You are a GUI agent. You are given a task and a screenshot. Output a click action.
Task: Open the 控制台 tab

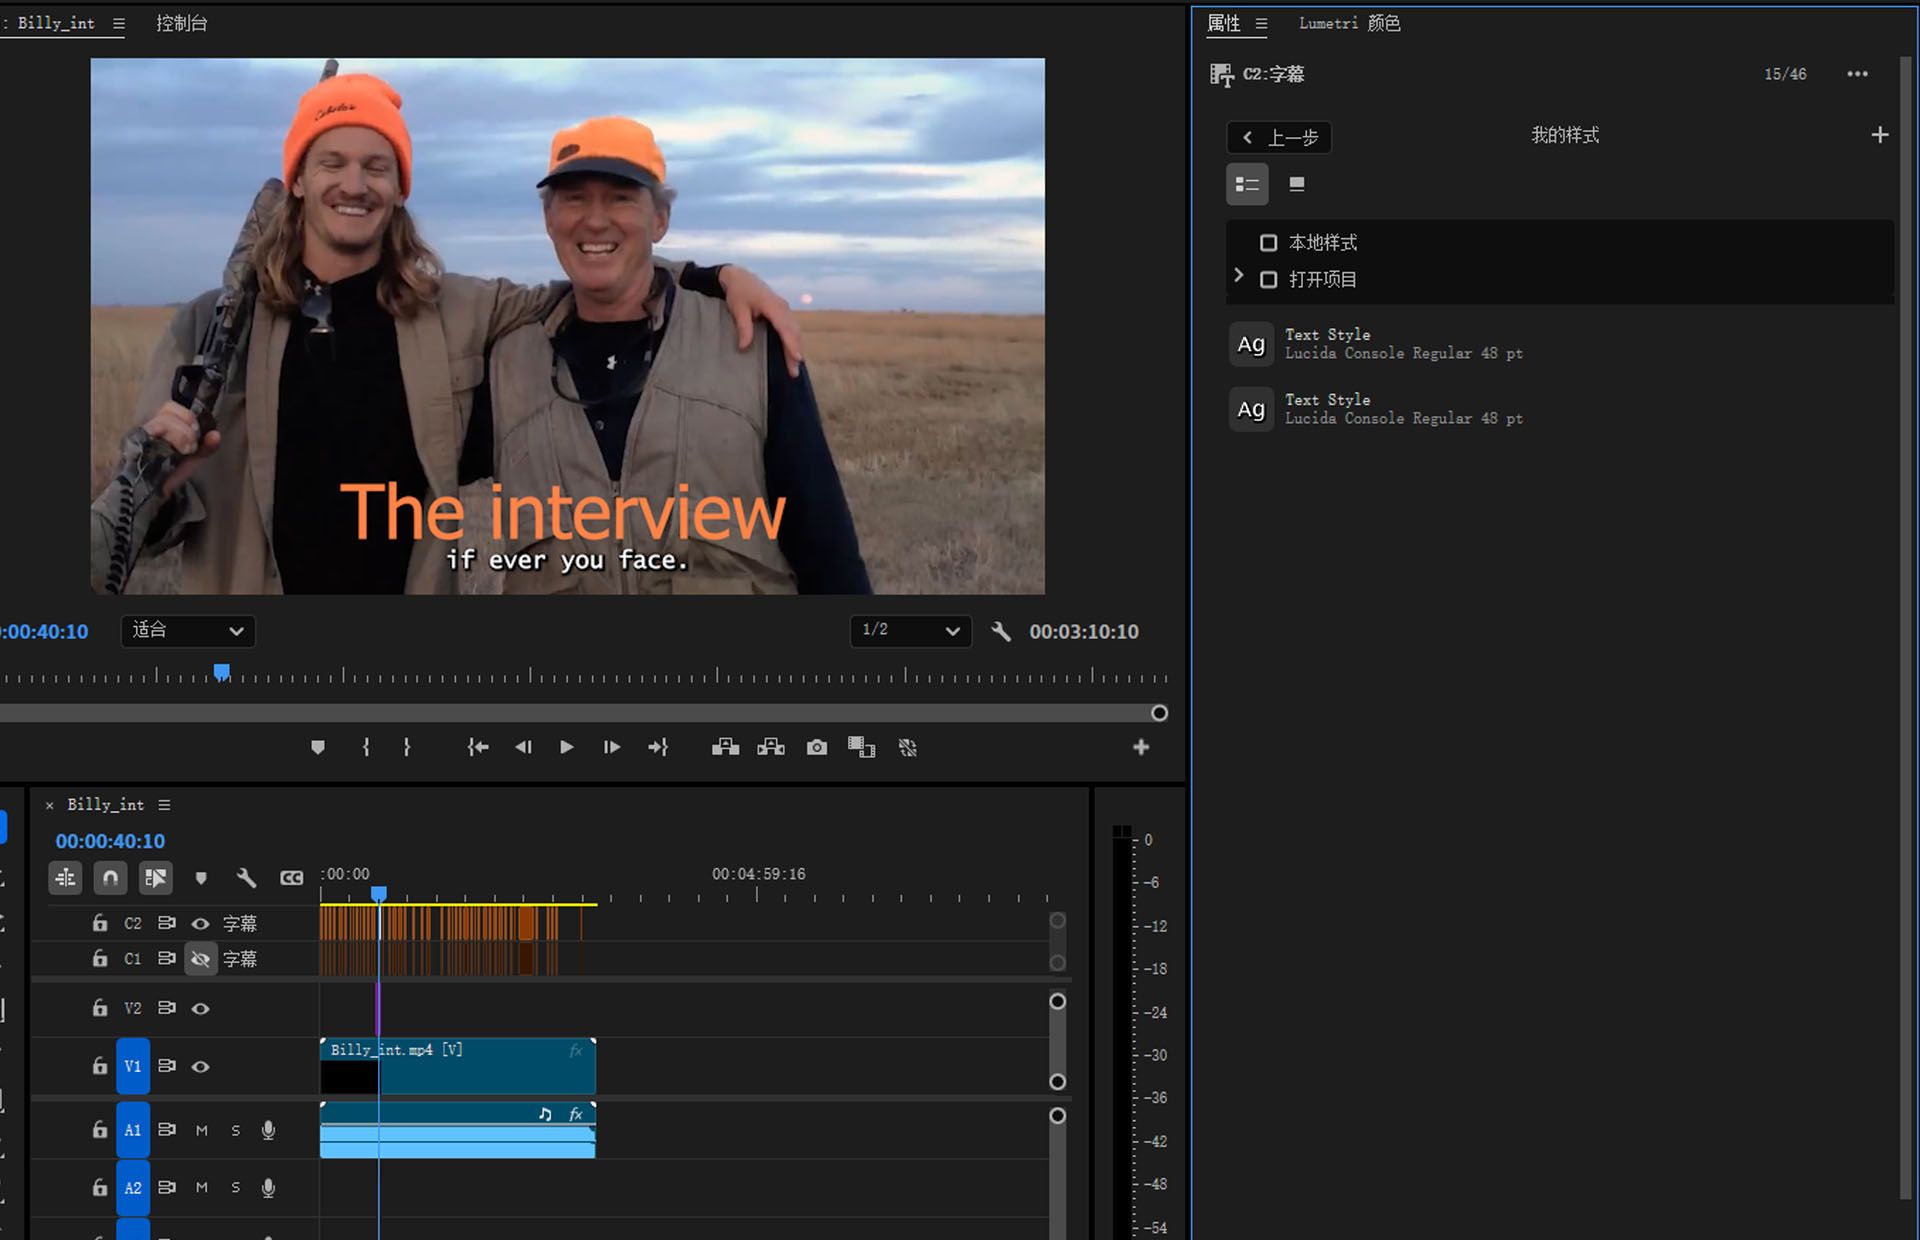click(182, 23)
